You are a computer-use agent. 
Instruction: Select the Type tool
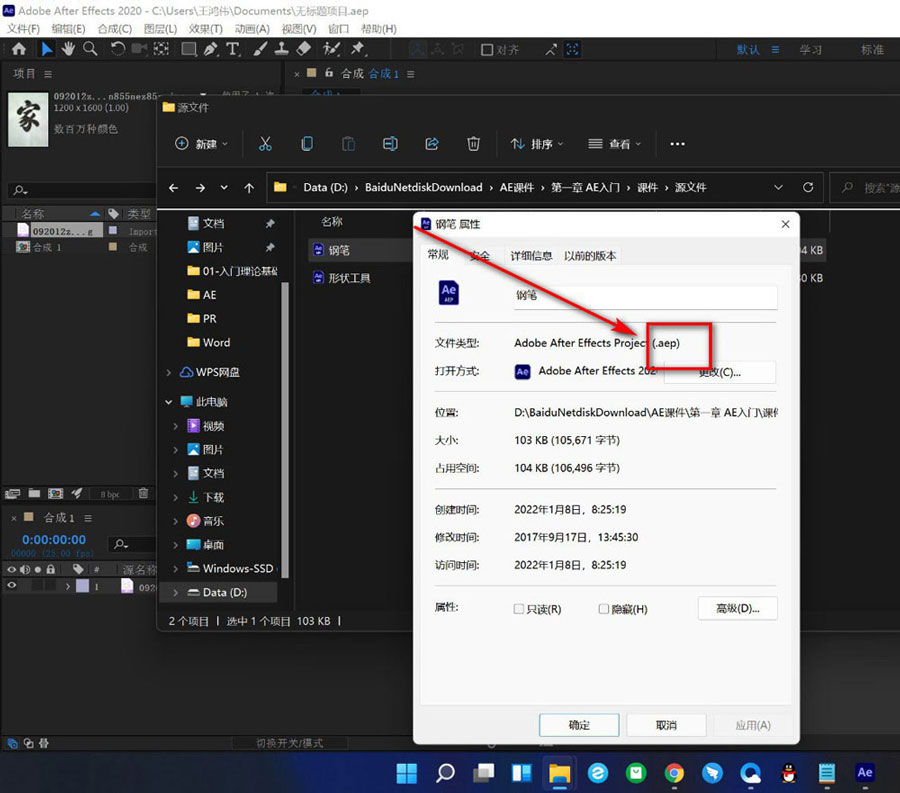233,49
